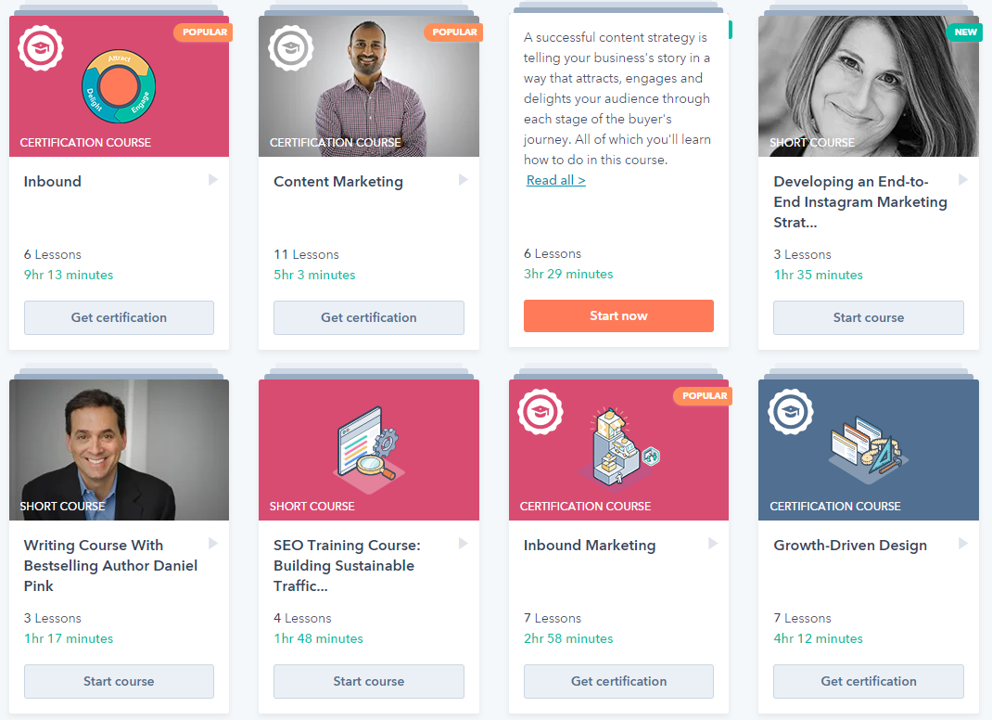Screen dimensions: 992x720
Task: Click the certification badge icon on Content Marketing
Action: pos(290,47)
